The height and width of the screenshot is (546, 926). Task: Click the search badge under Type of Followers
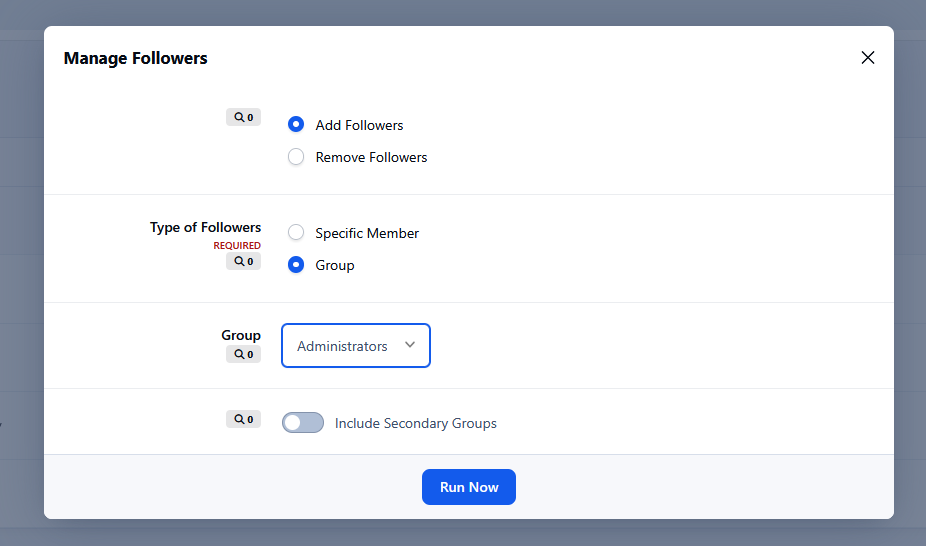coord(243,262)
